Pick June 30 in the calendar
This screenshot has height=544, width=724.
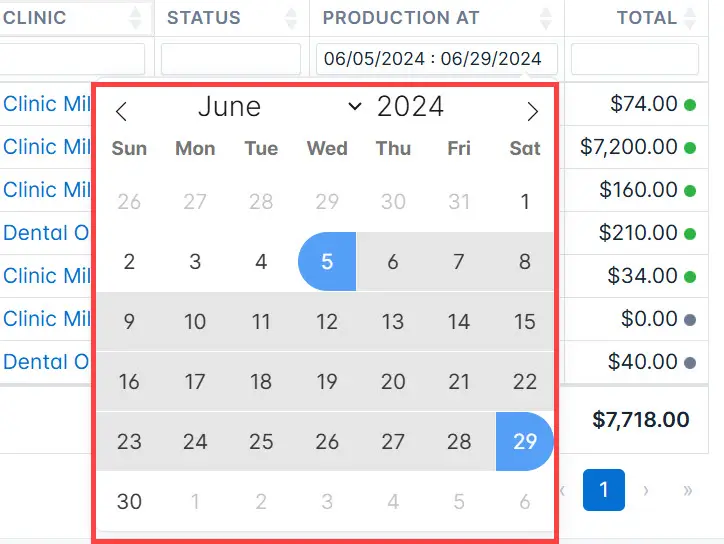click(129, 502)
